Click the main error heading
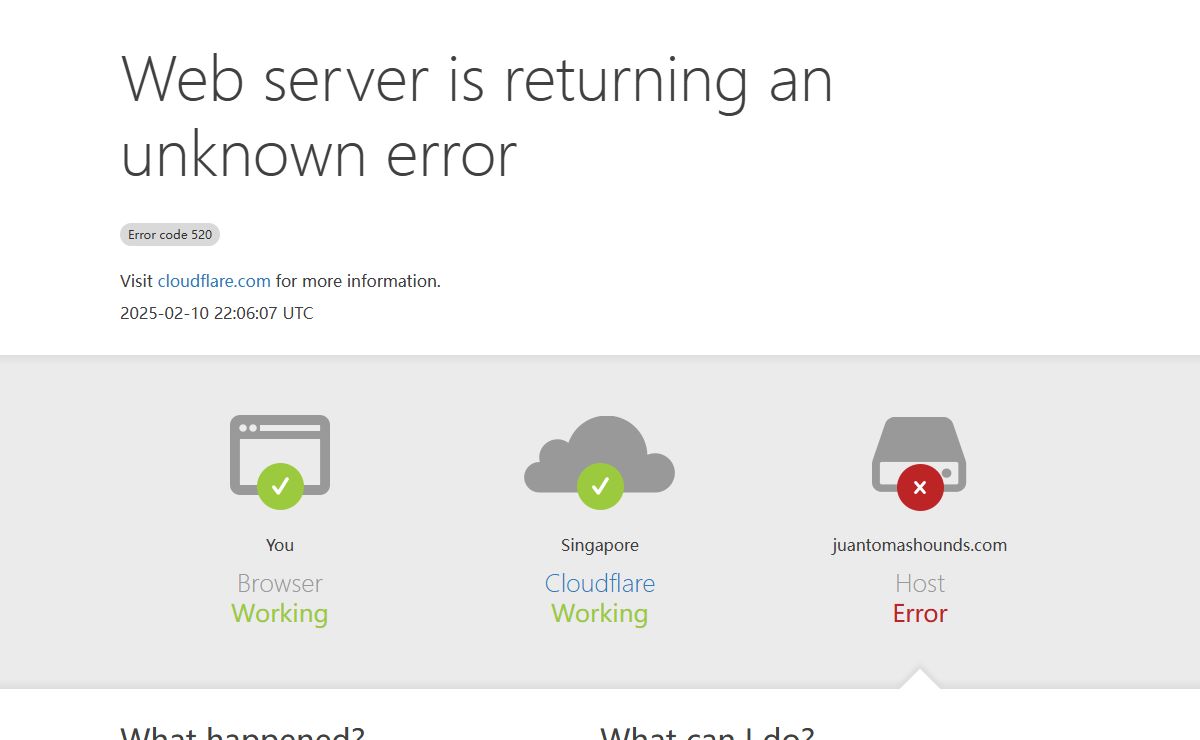Viewport: 1200px width, 740px height. [x=477, y=117]
